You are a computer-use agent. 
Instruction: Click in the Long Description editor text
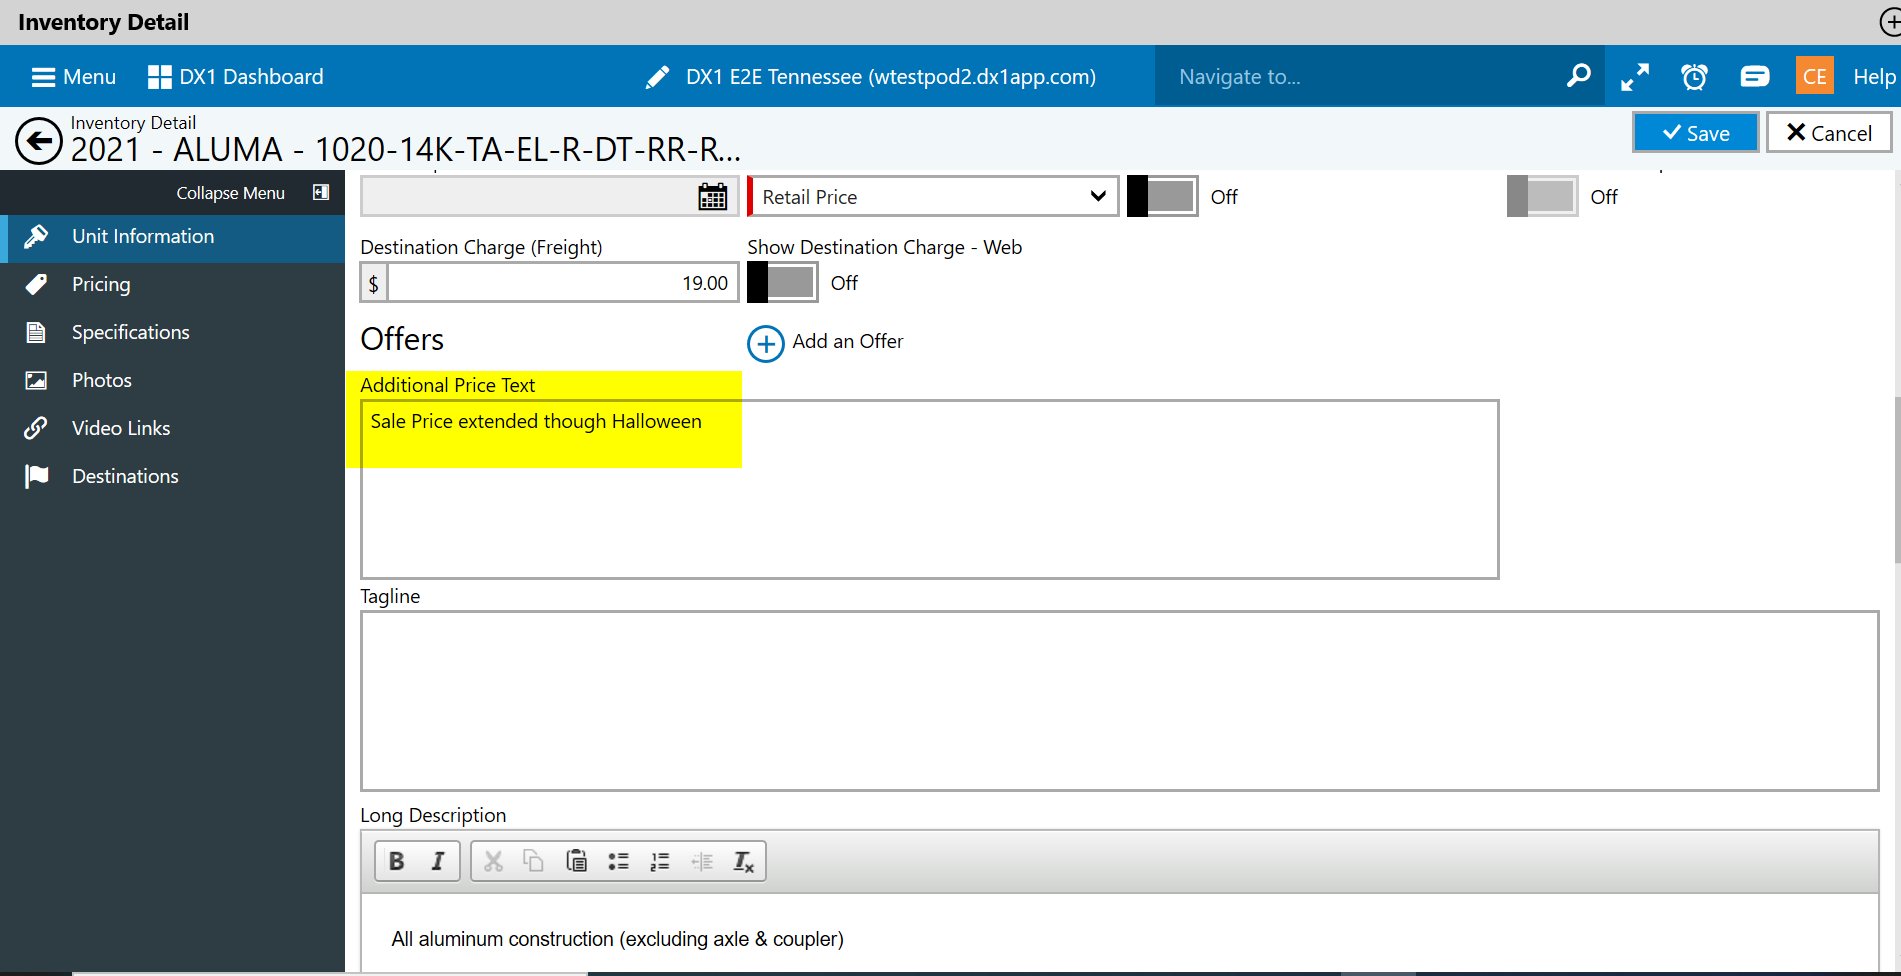click(x=618, y=939)
